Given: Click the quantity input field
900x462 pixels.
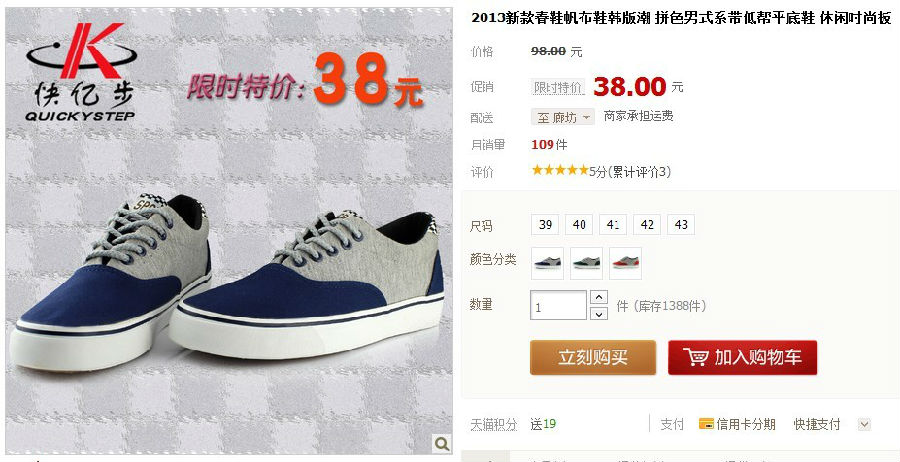Looking at the screenshot, I should [x=558, y=305].
